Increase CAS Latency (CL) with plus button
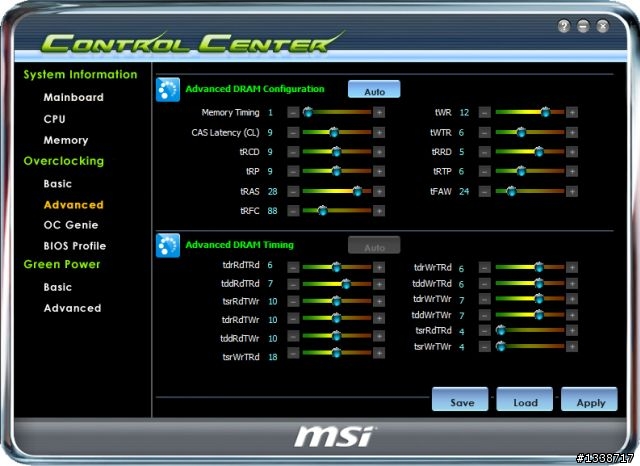 coord(379,132)
